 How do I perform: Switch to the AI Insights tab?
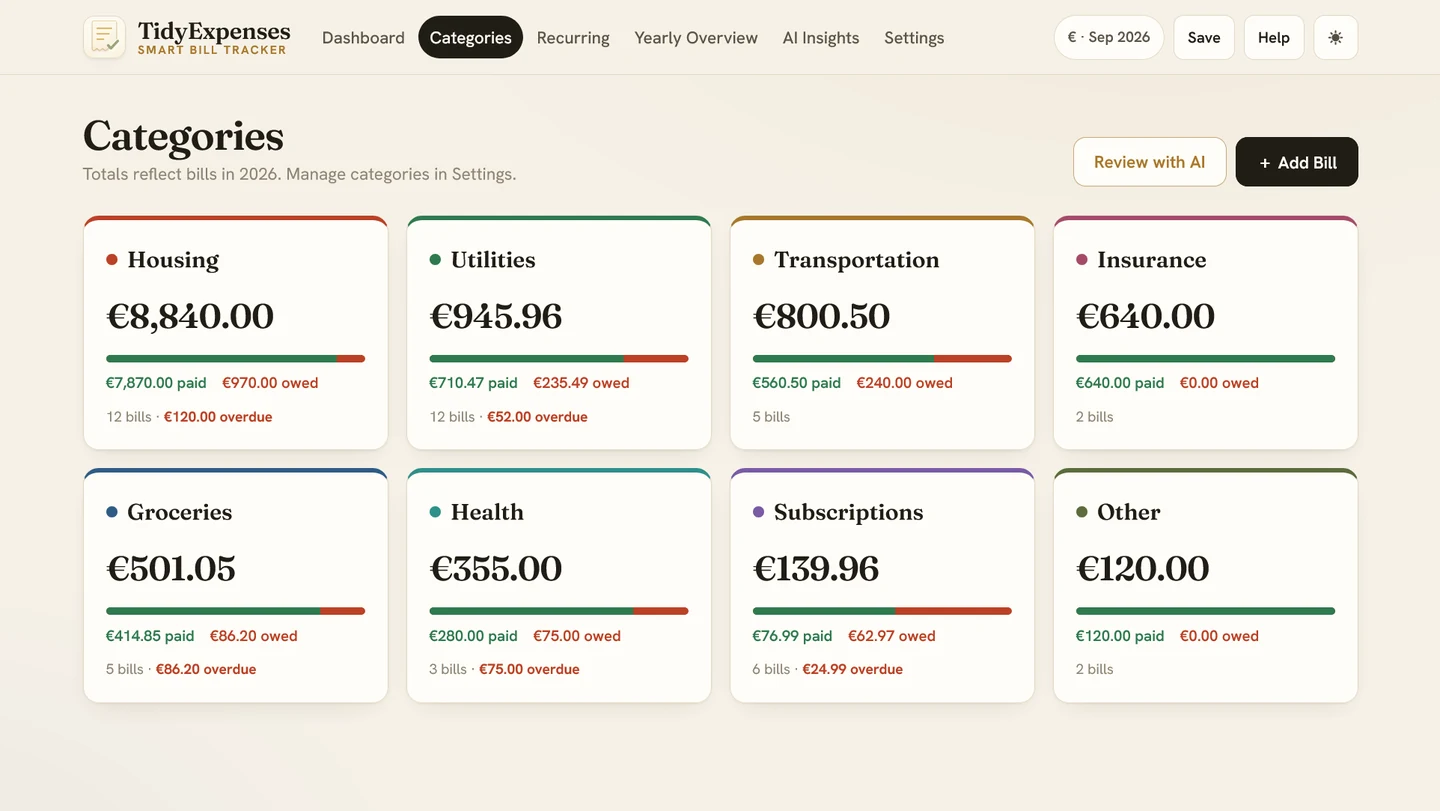pyautogui.click(x=821, y=37)
